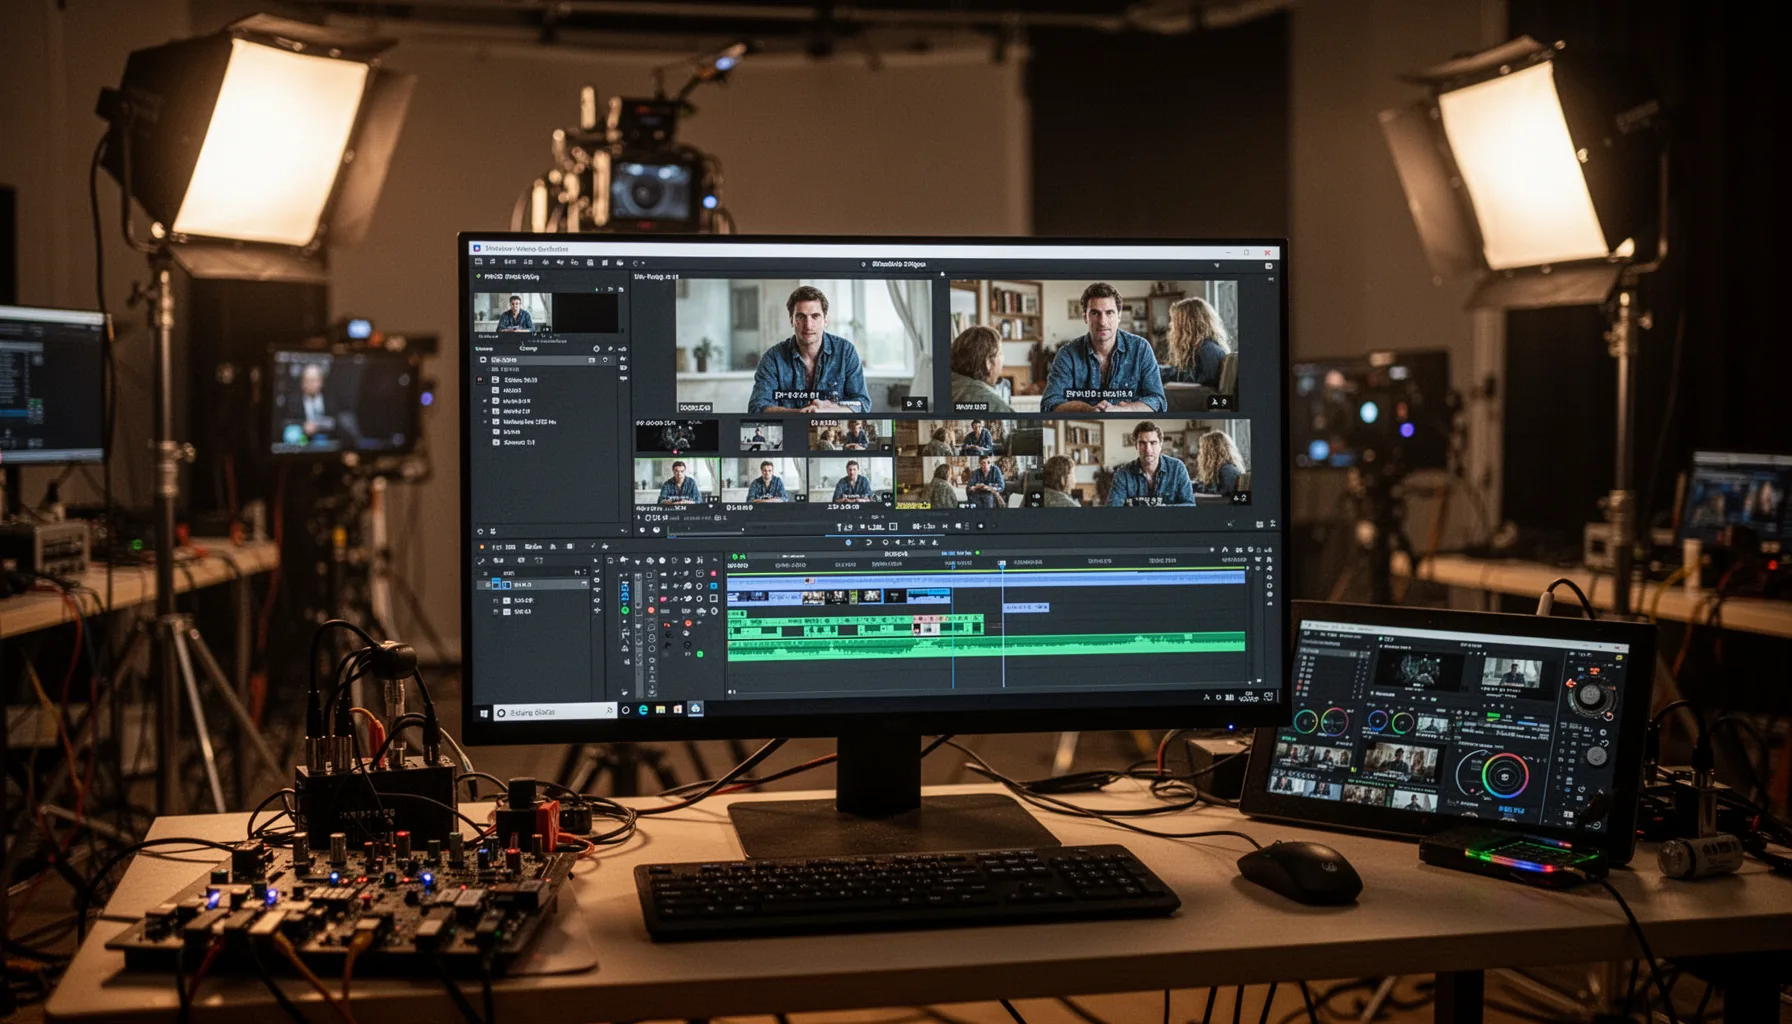Click the large rainbow color wheel on tablet
This screenshot has height=1024, width=1792.
1504,776
